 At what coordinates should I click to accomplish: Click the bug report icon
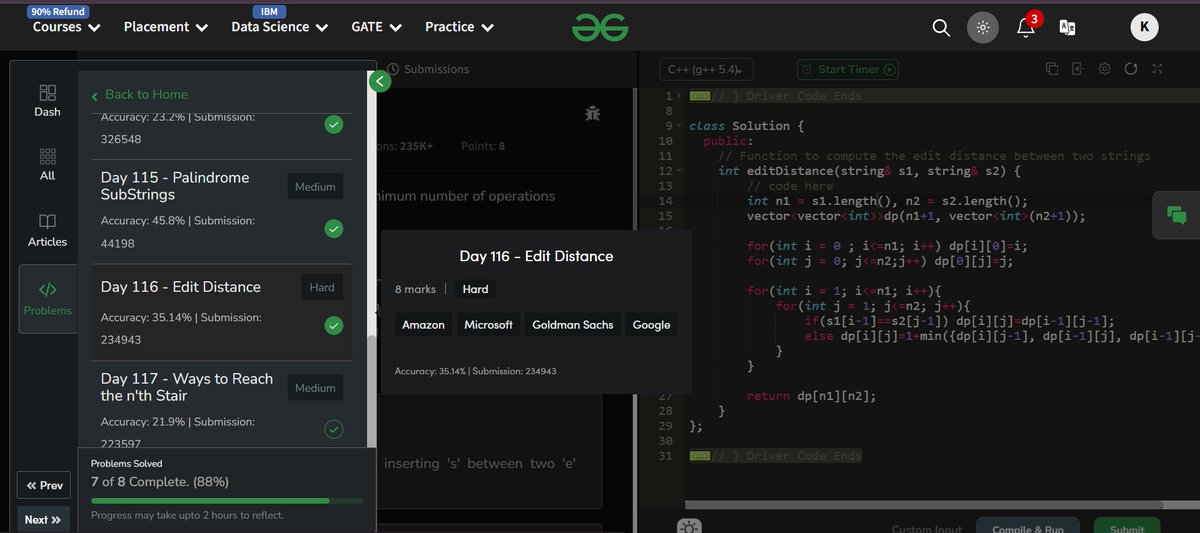(593, 113)
